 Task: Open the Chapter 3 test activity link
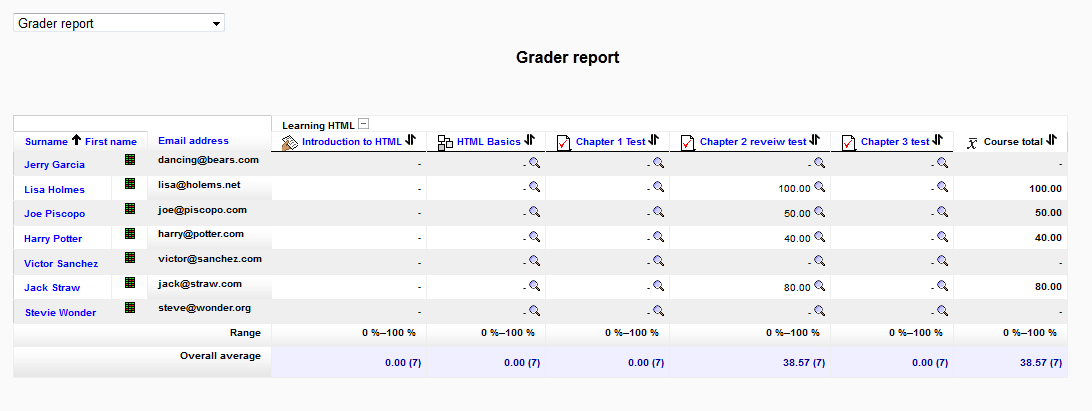(895, 142)
